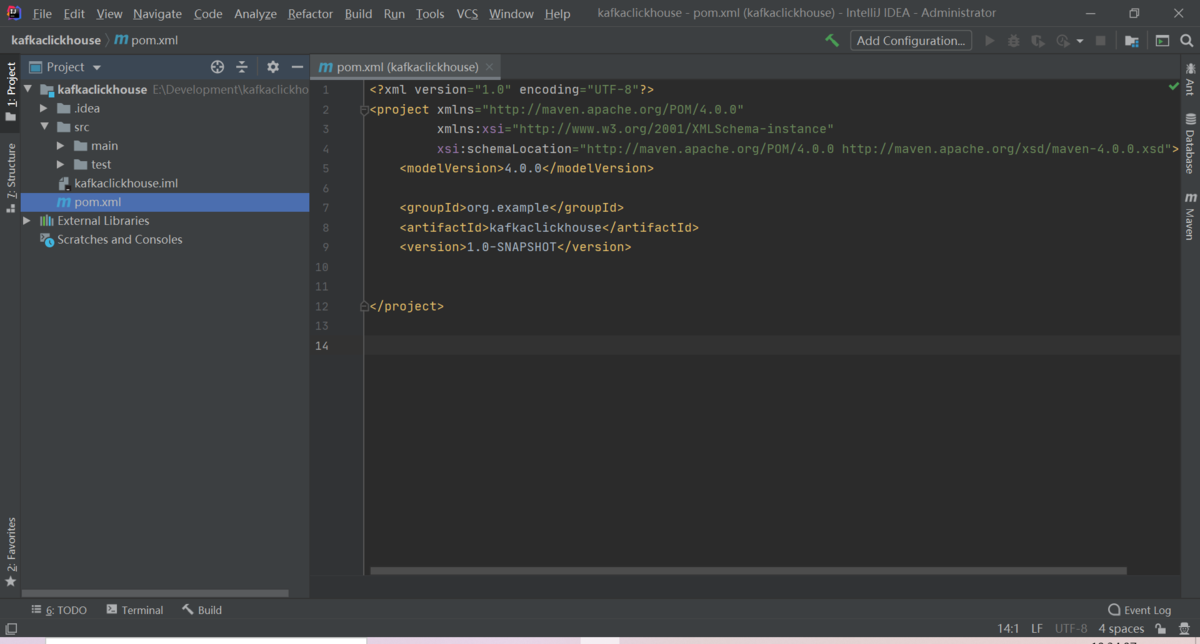Toggle the Favorites tool window side tab
This screenshot has width=1200, height=644.
pos(11,552)
